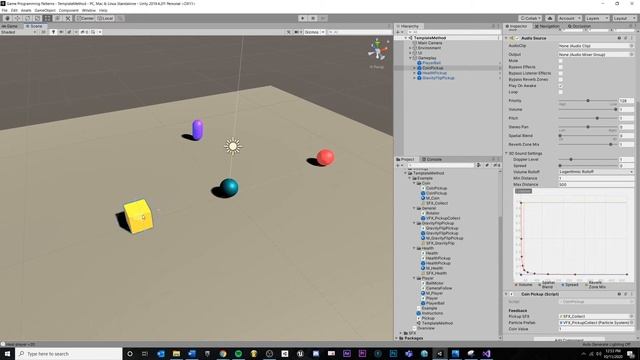Open custom editor tools button
The width and height of the screenshot is (640, 360).
[x=68, y=18]
